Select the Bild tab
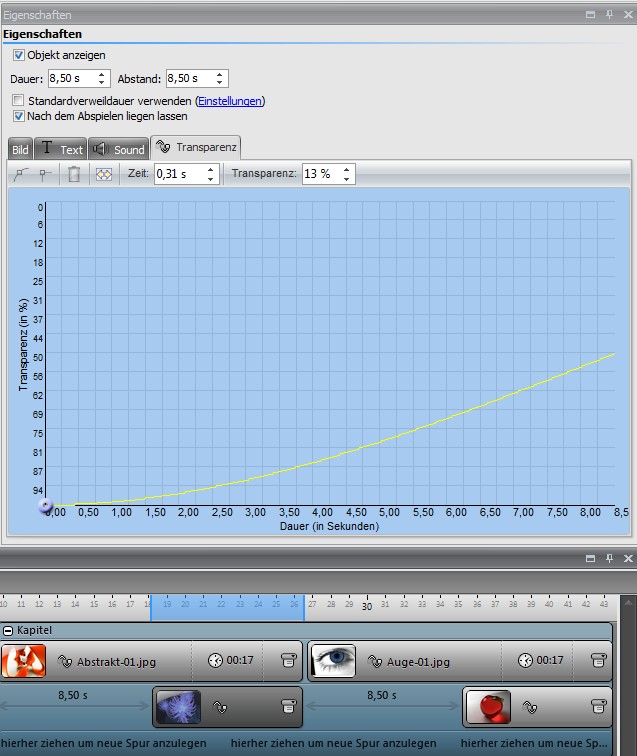Image resolution: width=637 pixels, height=756 pixels. 20,149
